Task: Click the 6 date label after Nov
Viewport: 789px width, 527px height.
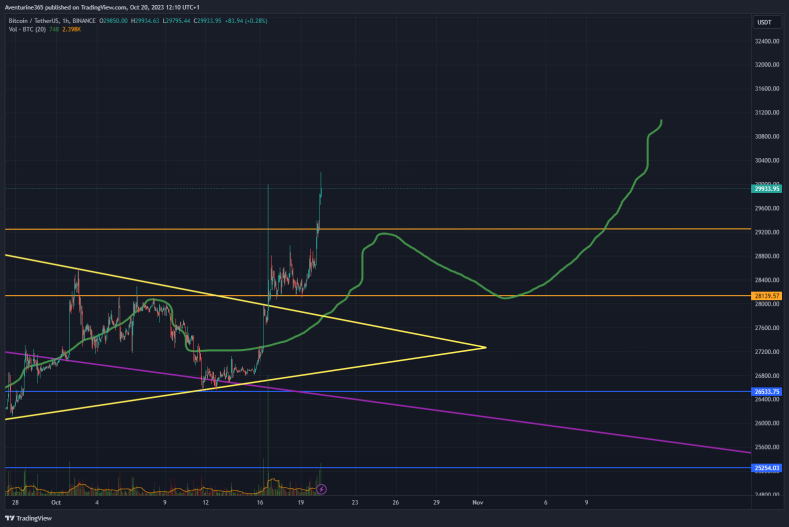Action: point(545,502)
